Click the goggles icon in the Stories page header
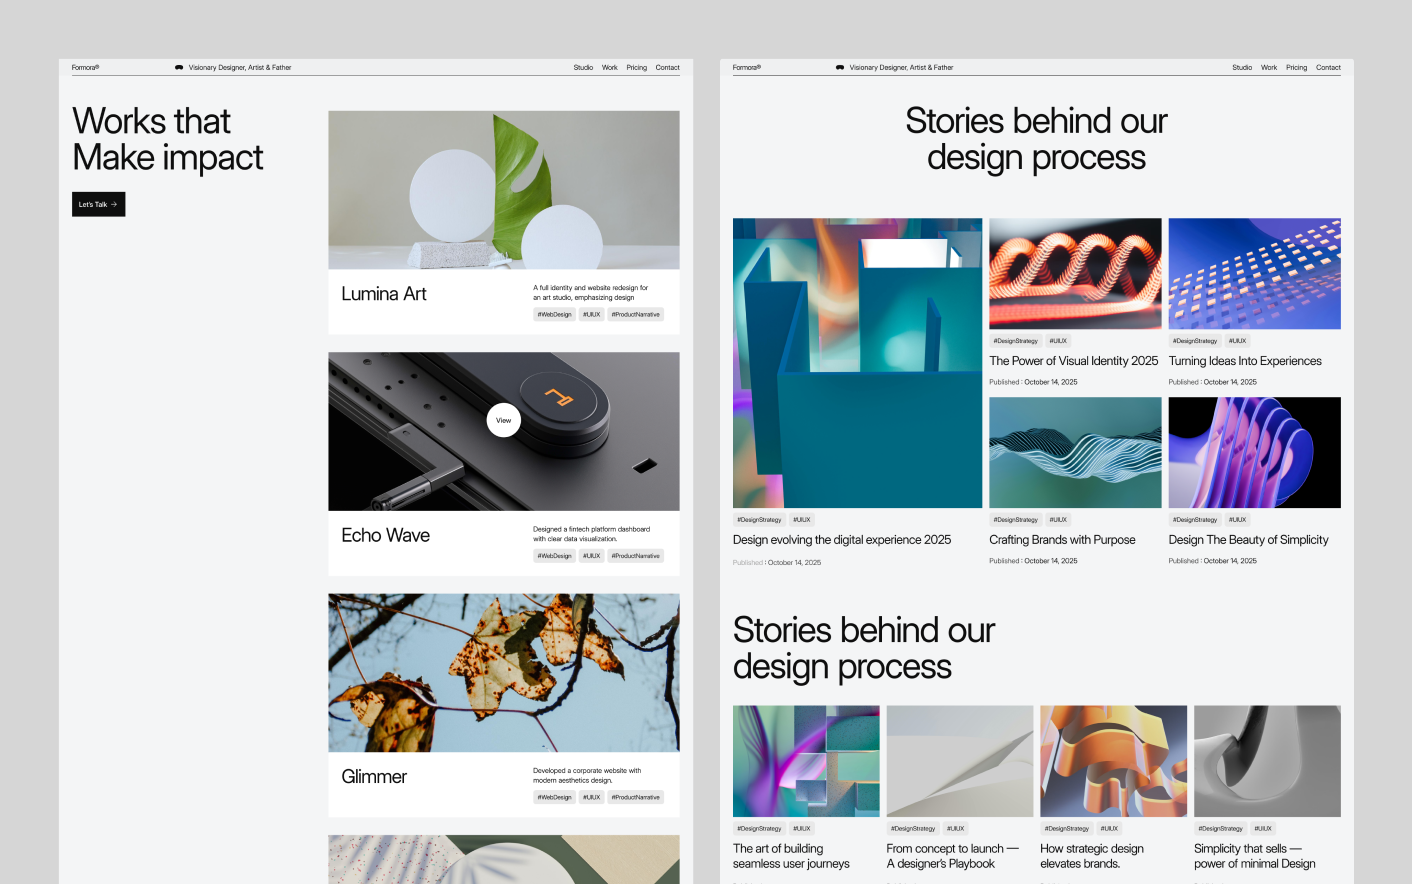 pos(840,68)
